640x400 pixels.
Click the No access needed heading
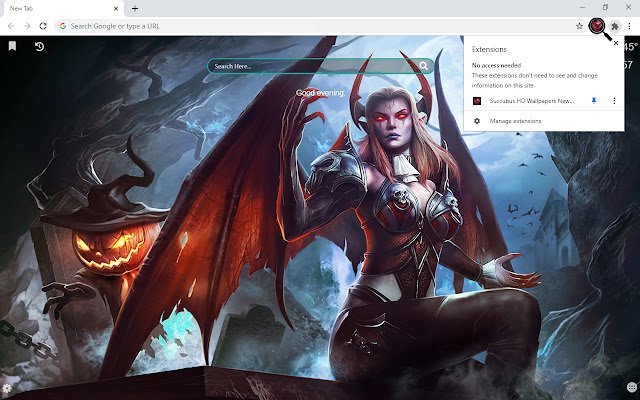pyautogui.click(x=496, y=65)
